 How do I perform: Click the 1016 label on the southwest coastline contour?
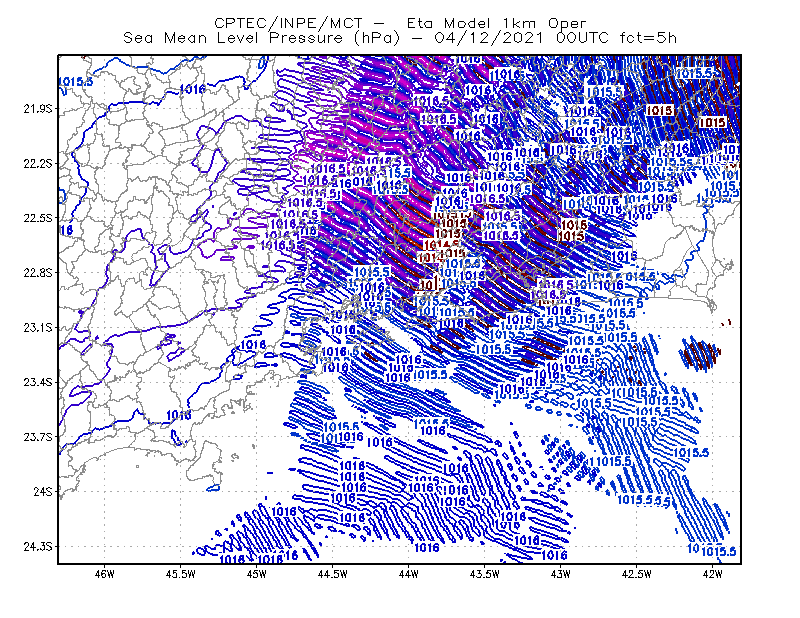(x=179, y=415)
